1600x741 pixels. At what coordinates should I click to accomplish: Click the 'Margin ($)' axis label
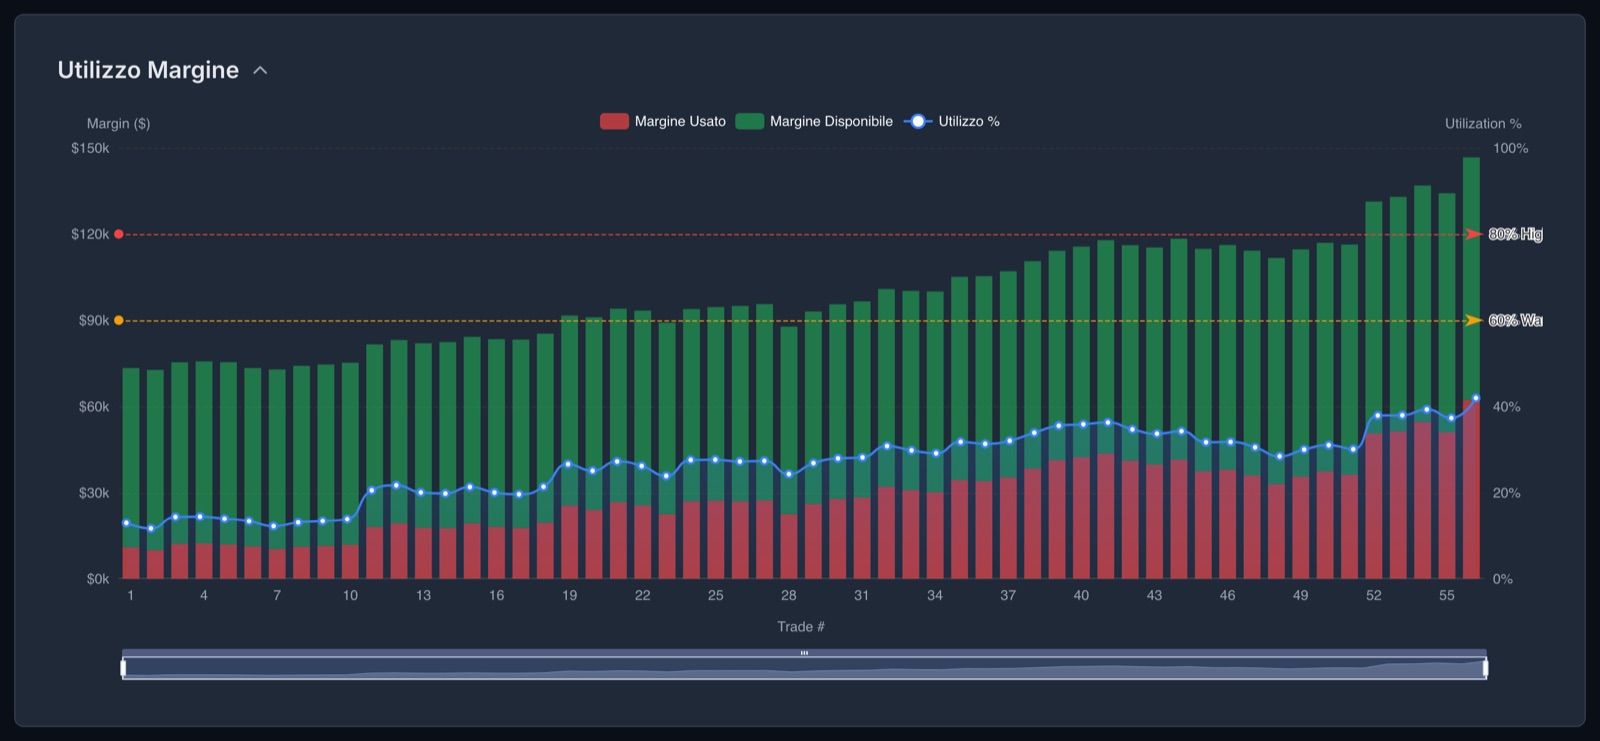(118, 123)
